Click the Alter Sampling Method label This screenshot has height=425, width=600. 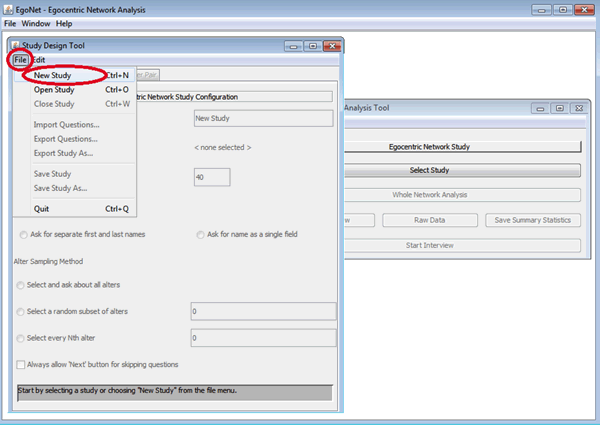(x=48, y=261)
